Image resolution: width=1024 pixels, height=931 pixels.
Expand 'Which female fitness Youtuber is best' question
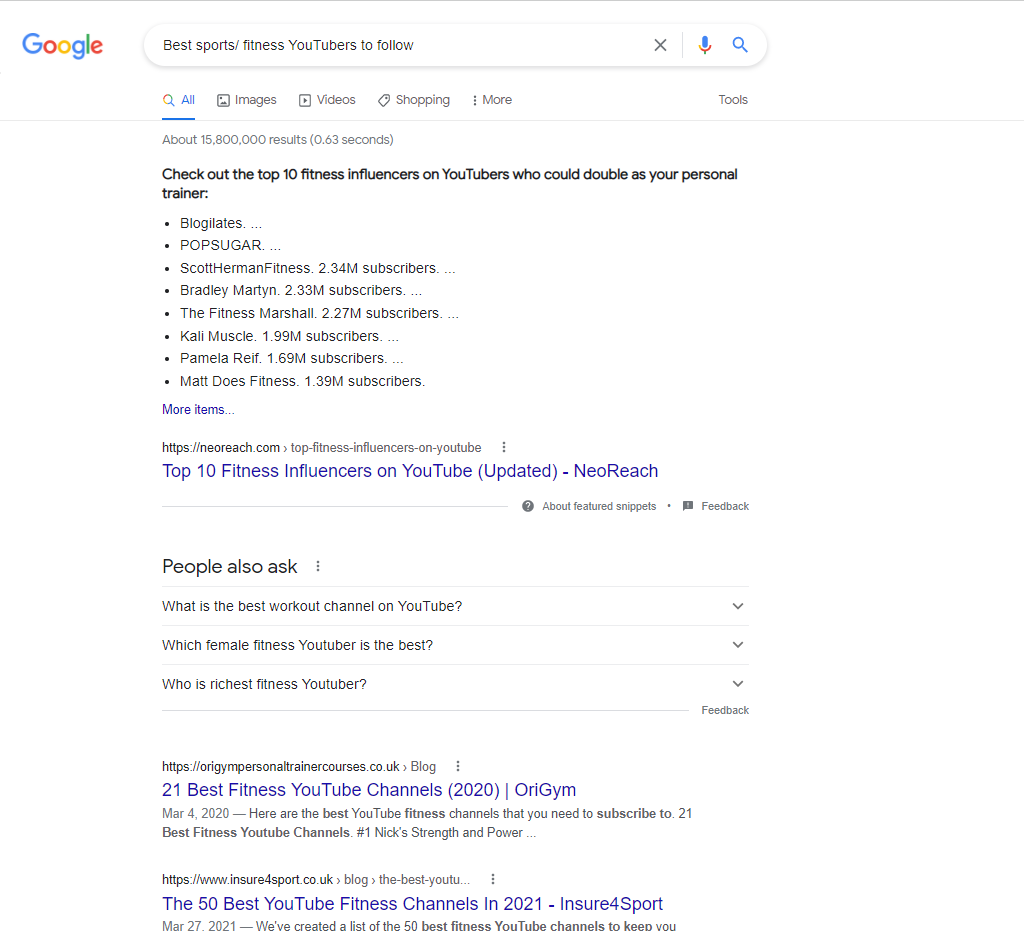(455, 645)
